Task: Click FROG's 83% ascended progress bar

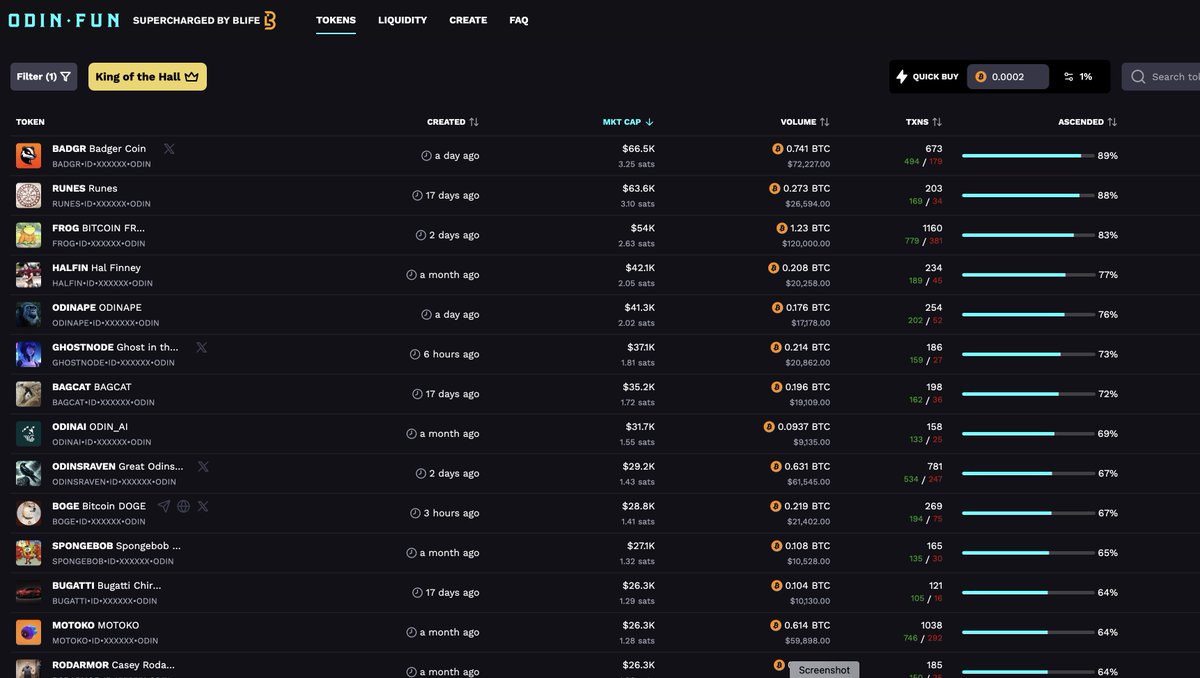Action: [1028, 235]
